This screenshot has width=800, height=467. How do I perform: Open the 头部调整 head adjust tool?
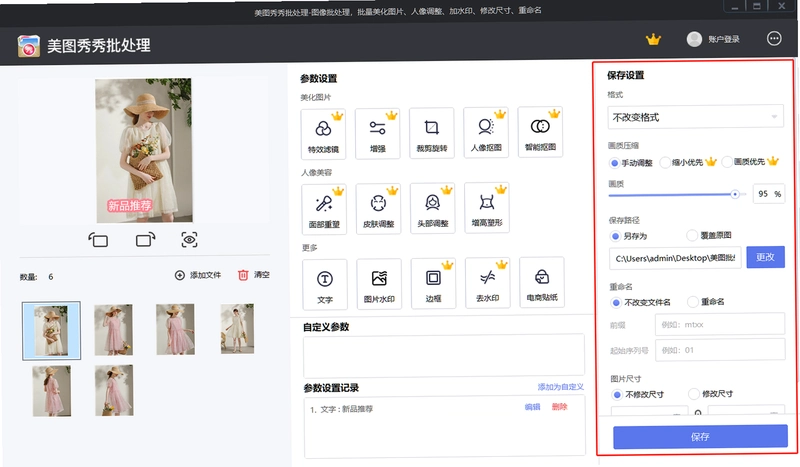click(x=433, y=208)
